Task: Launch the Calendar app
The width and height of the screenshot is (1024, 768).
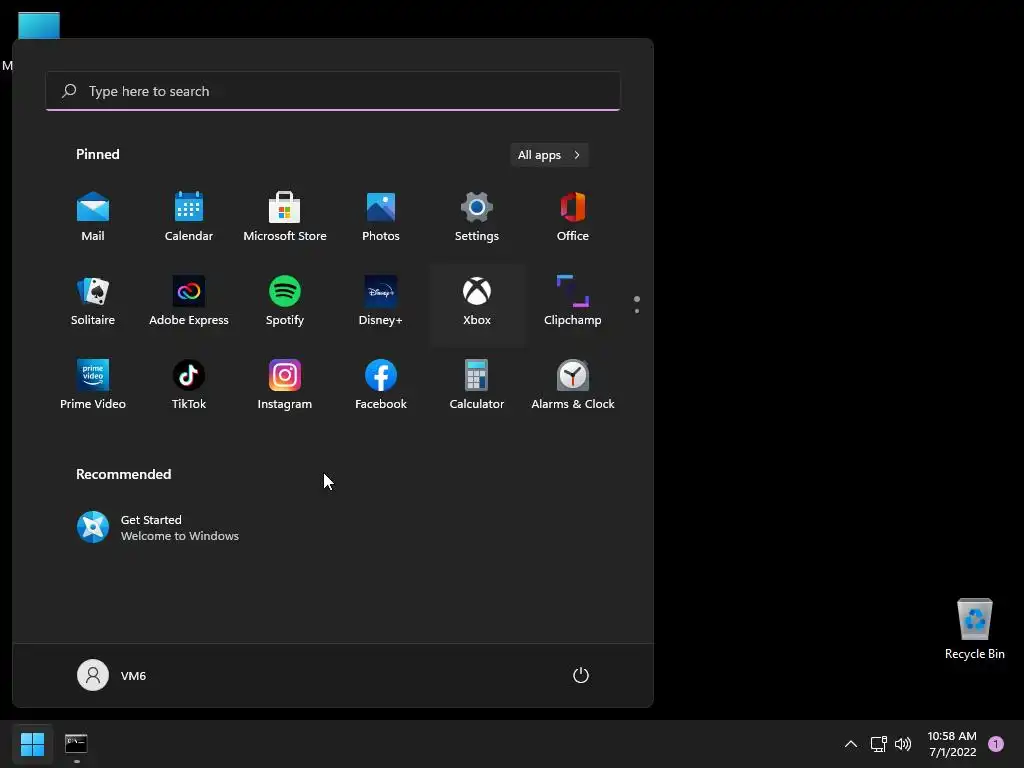Action: [x=189, y=217]
